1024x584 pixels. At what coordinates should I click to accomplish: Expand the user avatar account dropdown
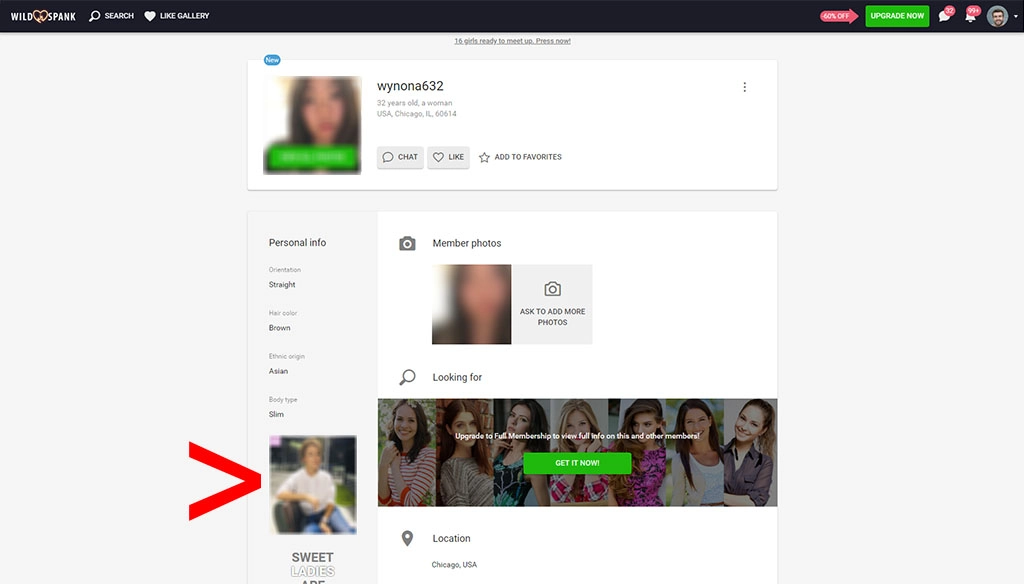coord(1000,16)
